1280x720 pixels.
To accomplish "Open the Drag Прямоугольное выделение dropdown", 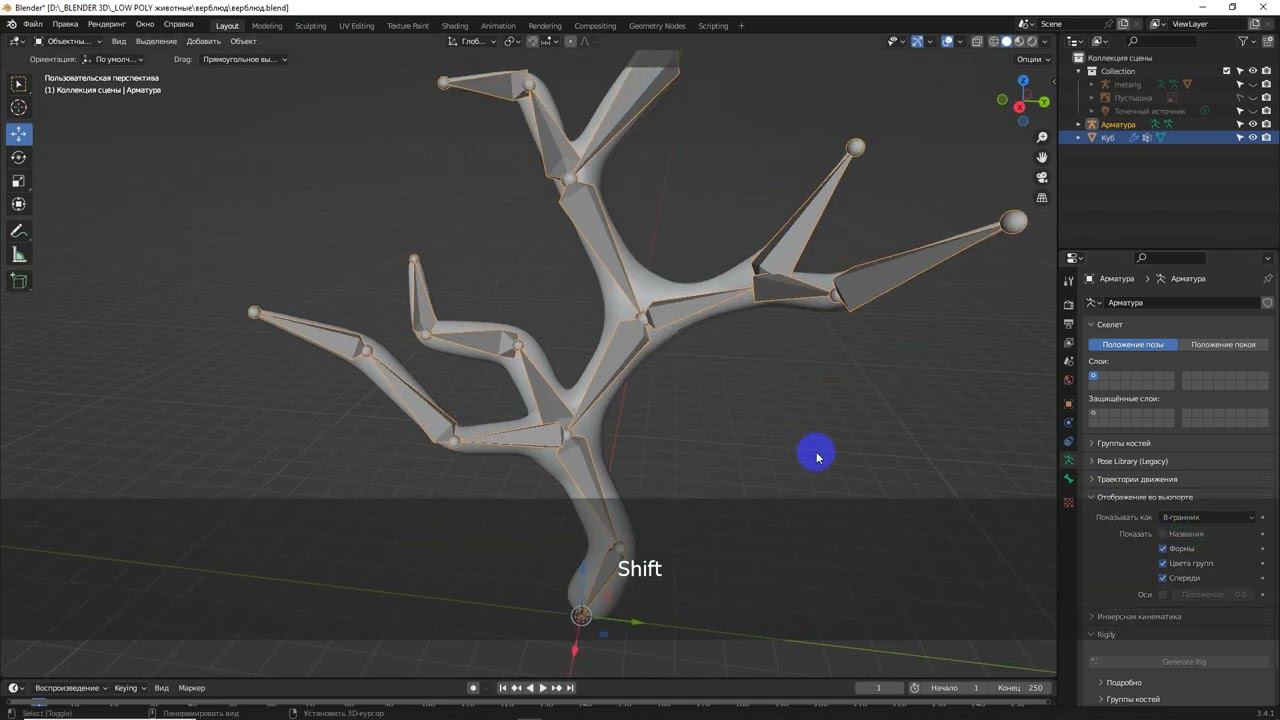I will pyautogui.click(x=243, y=59).
